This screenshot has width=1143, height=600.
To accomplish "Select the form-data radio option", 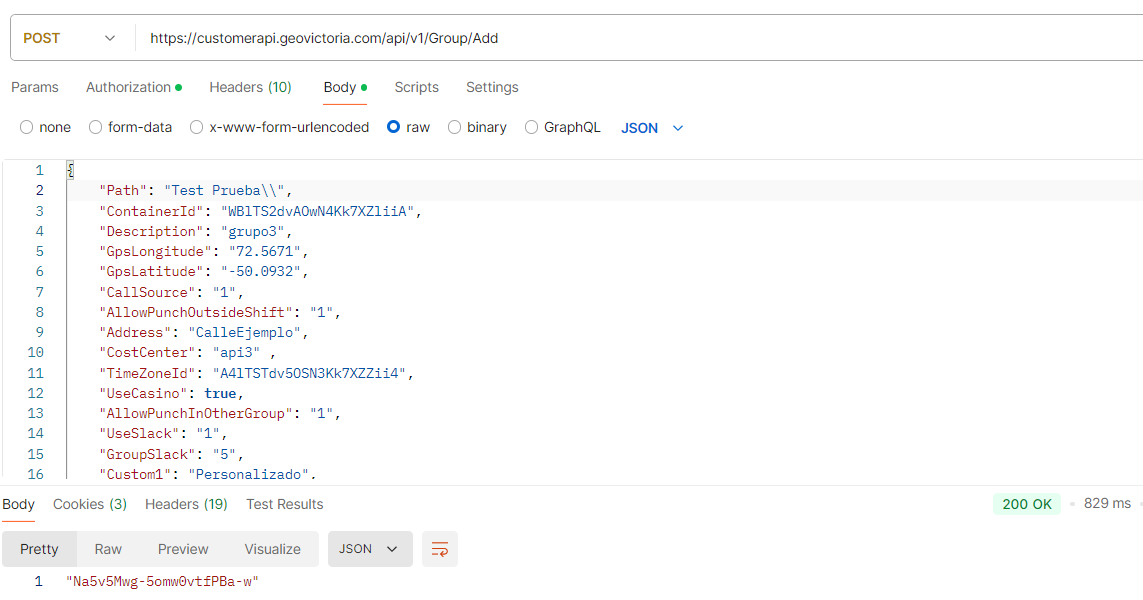I will coord(96,127).
